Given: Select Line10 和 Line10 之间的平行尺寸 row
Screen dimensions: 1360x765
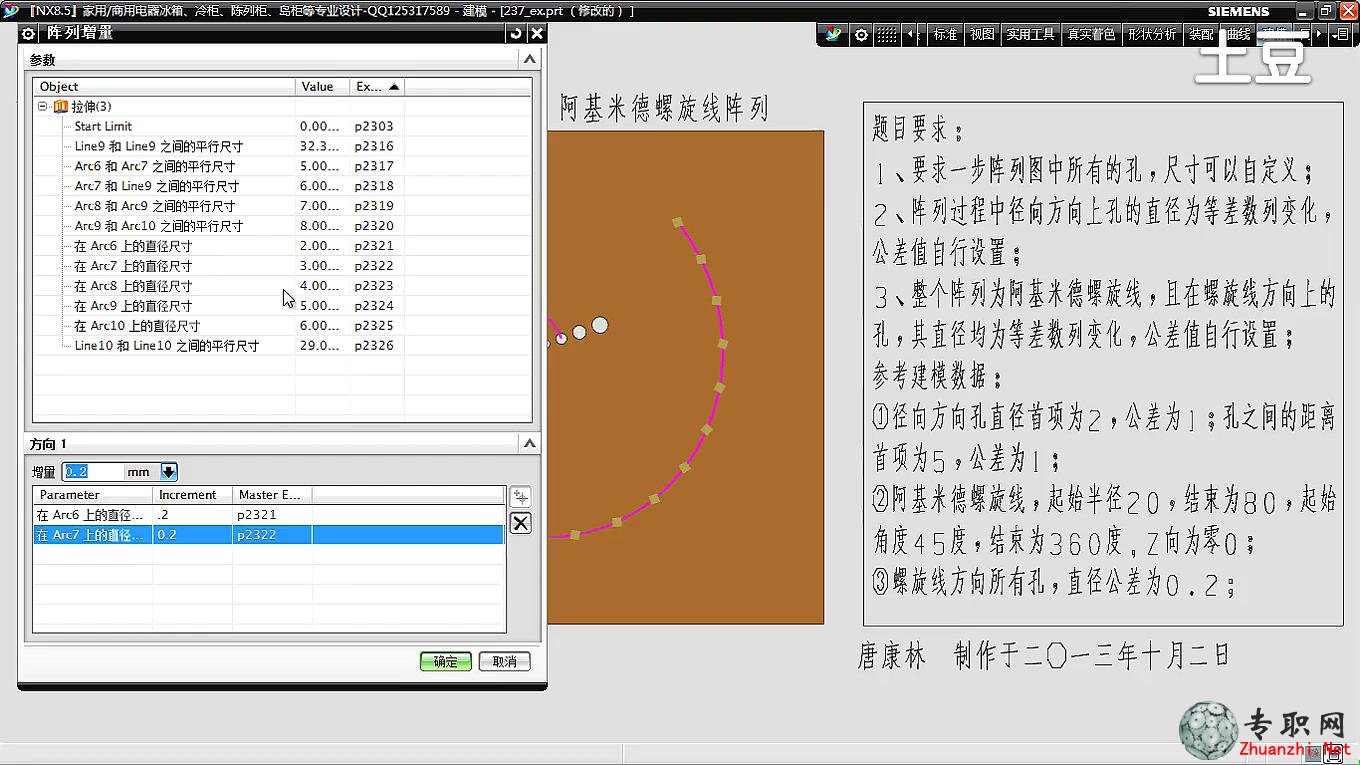Looking at the screenshot, I should coord(282,346).
